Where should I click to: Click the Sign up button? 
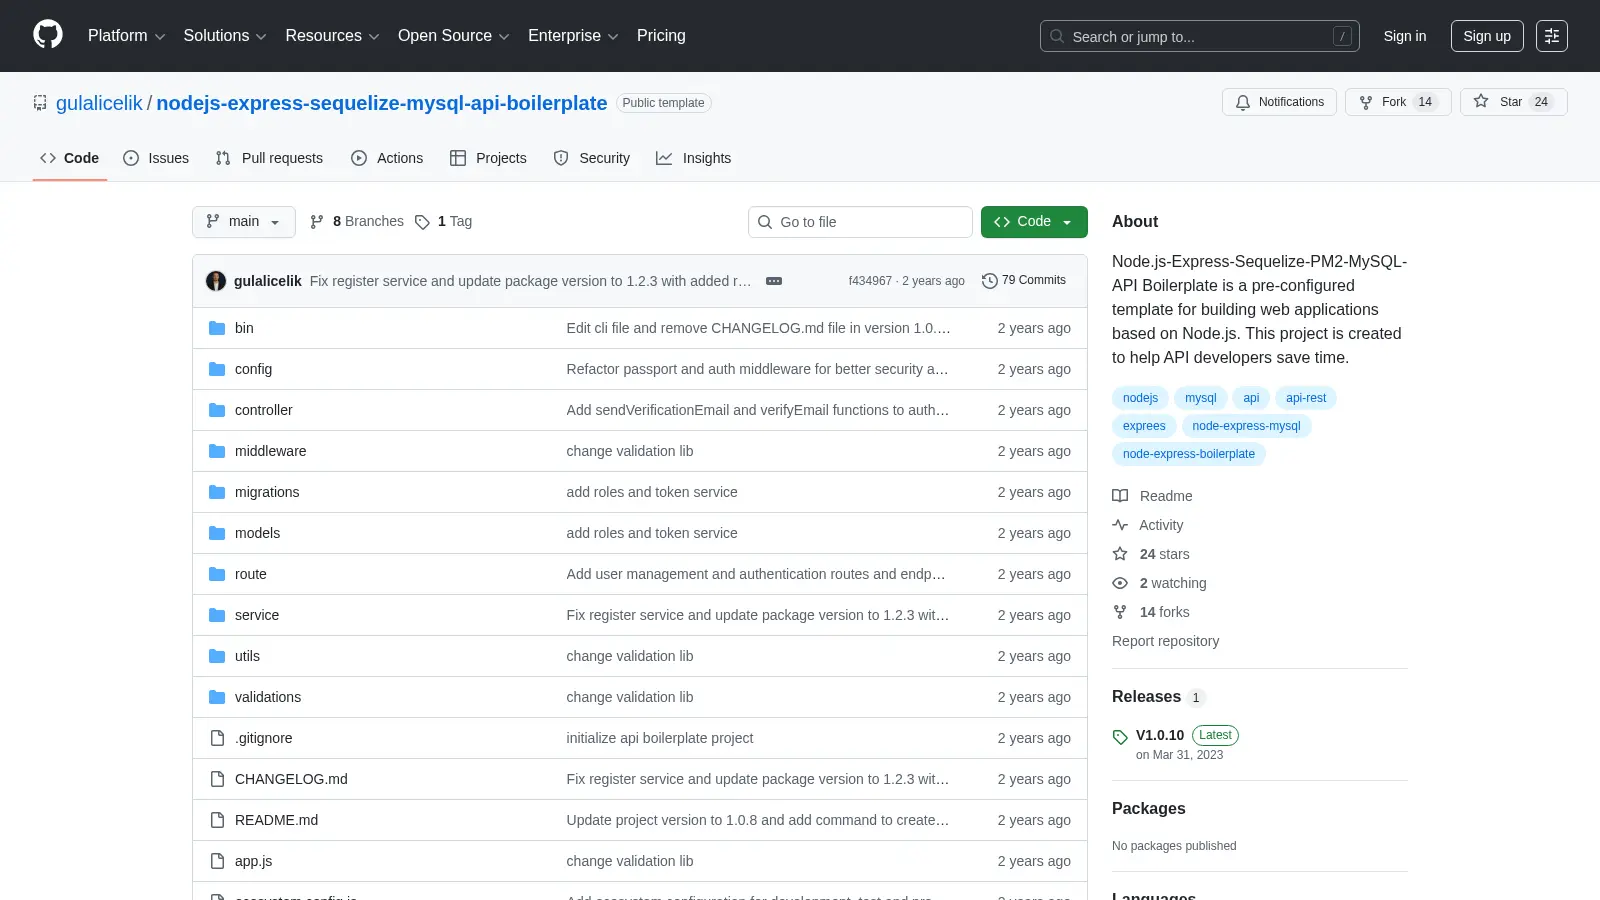(1487, 36)
